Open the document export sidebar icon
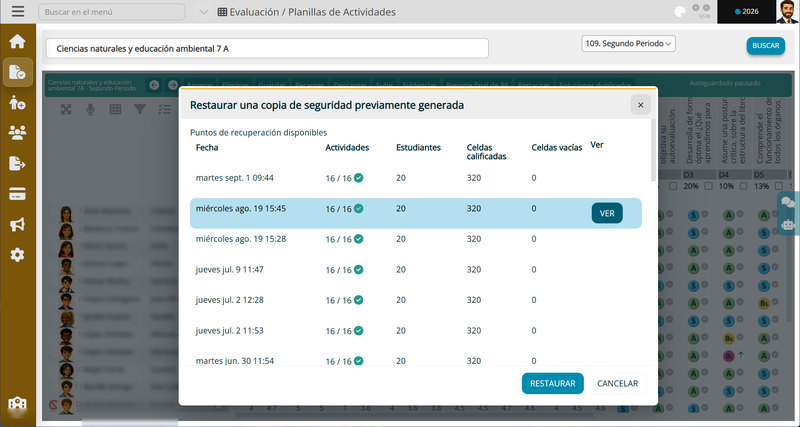This screenshot has height=427, width=800. click(x=17, y=164)
